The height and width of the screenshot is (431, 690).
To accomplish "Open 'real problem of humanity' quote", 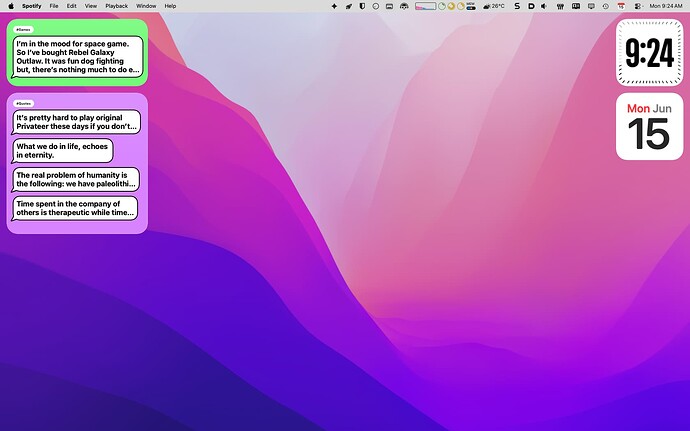I will [x=76, y=179].
